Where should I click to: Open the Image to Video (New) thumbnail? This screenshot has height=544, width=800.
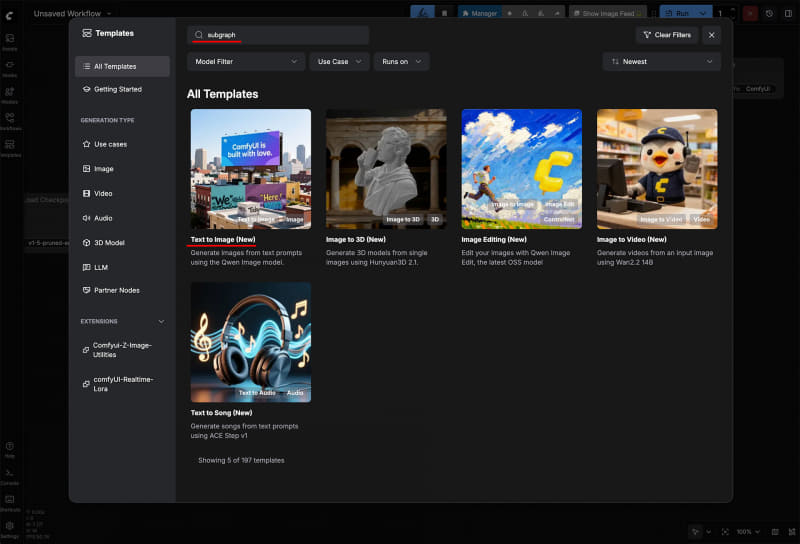point(657,169)
